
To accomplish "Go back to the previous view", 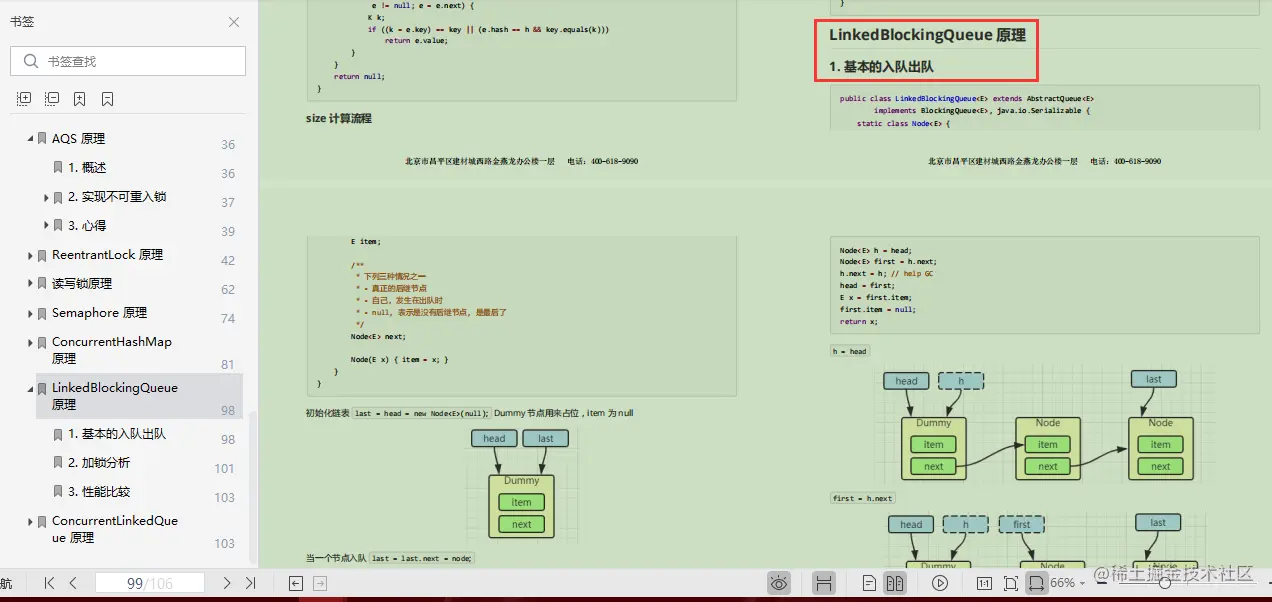I will point(296,583).
